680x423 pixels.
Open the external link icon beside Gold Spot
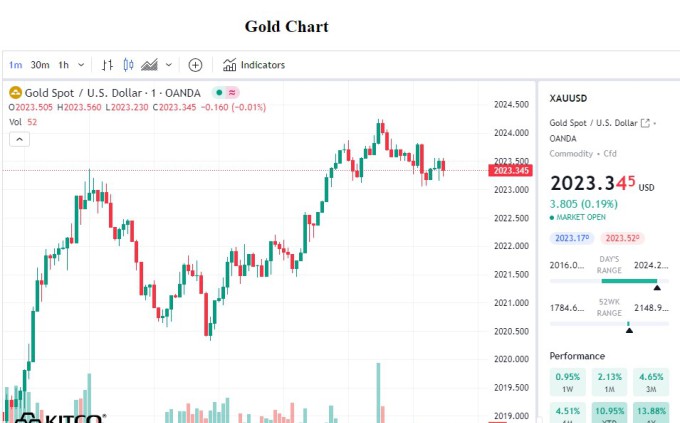coord(645,123)
